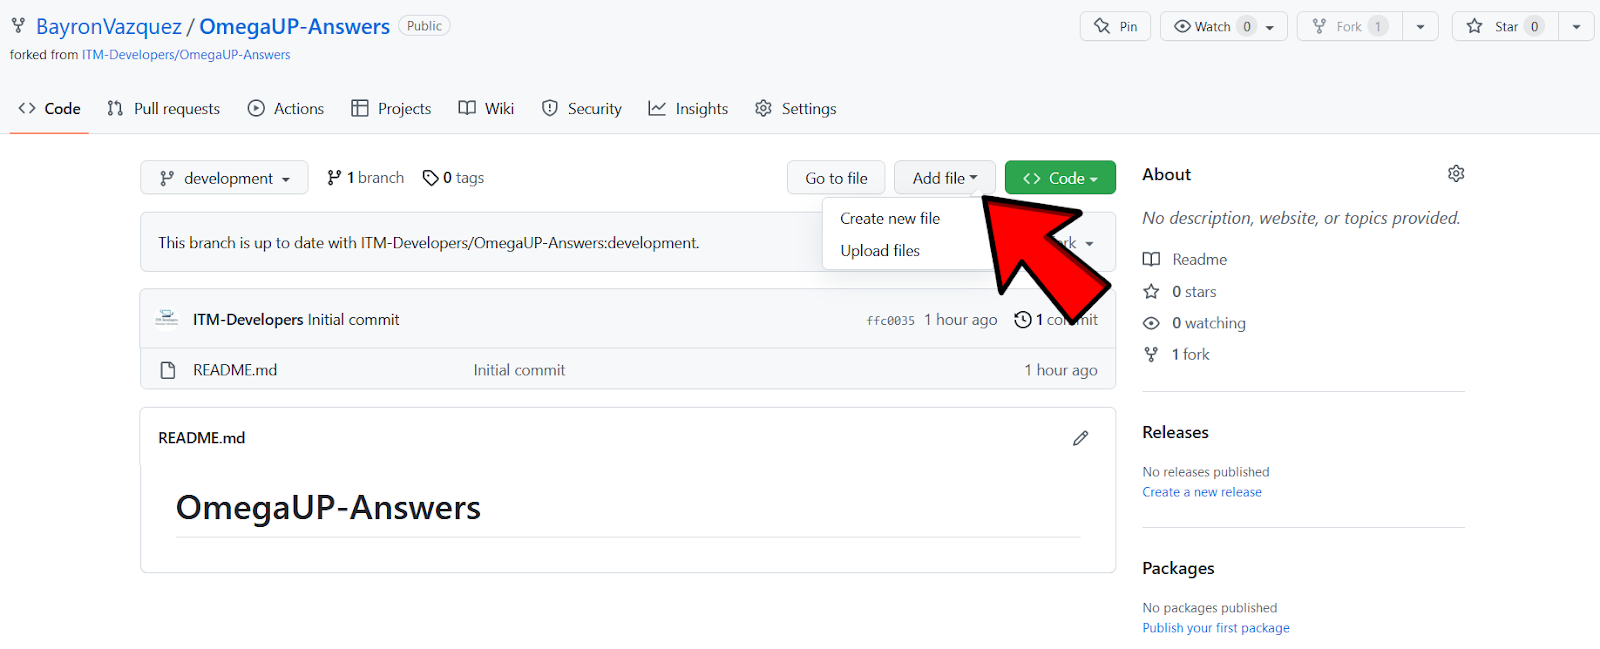View the 0 watching link
This screenshot has height=649, width=1600.
click(1209, 323)
